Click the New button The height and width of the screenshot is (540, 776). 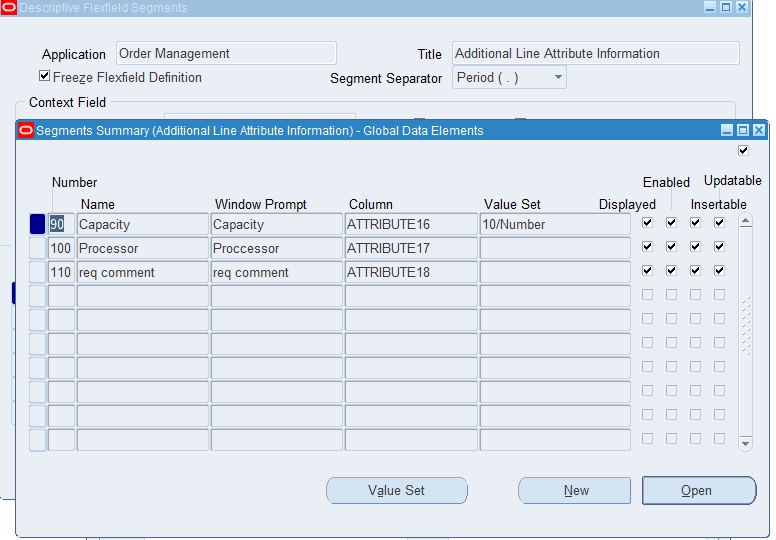(x=574, y=490)
